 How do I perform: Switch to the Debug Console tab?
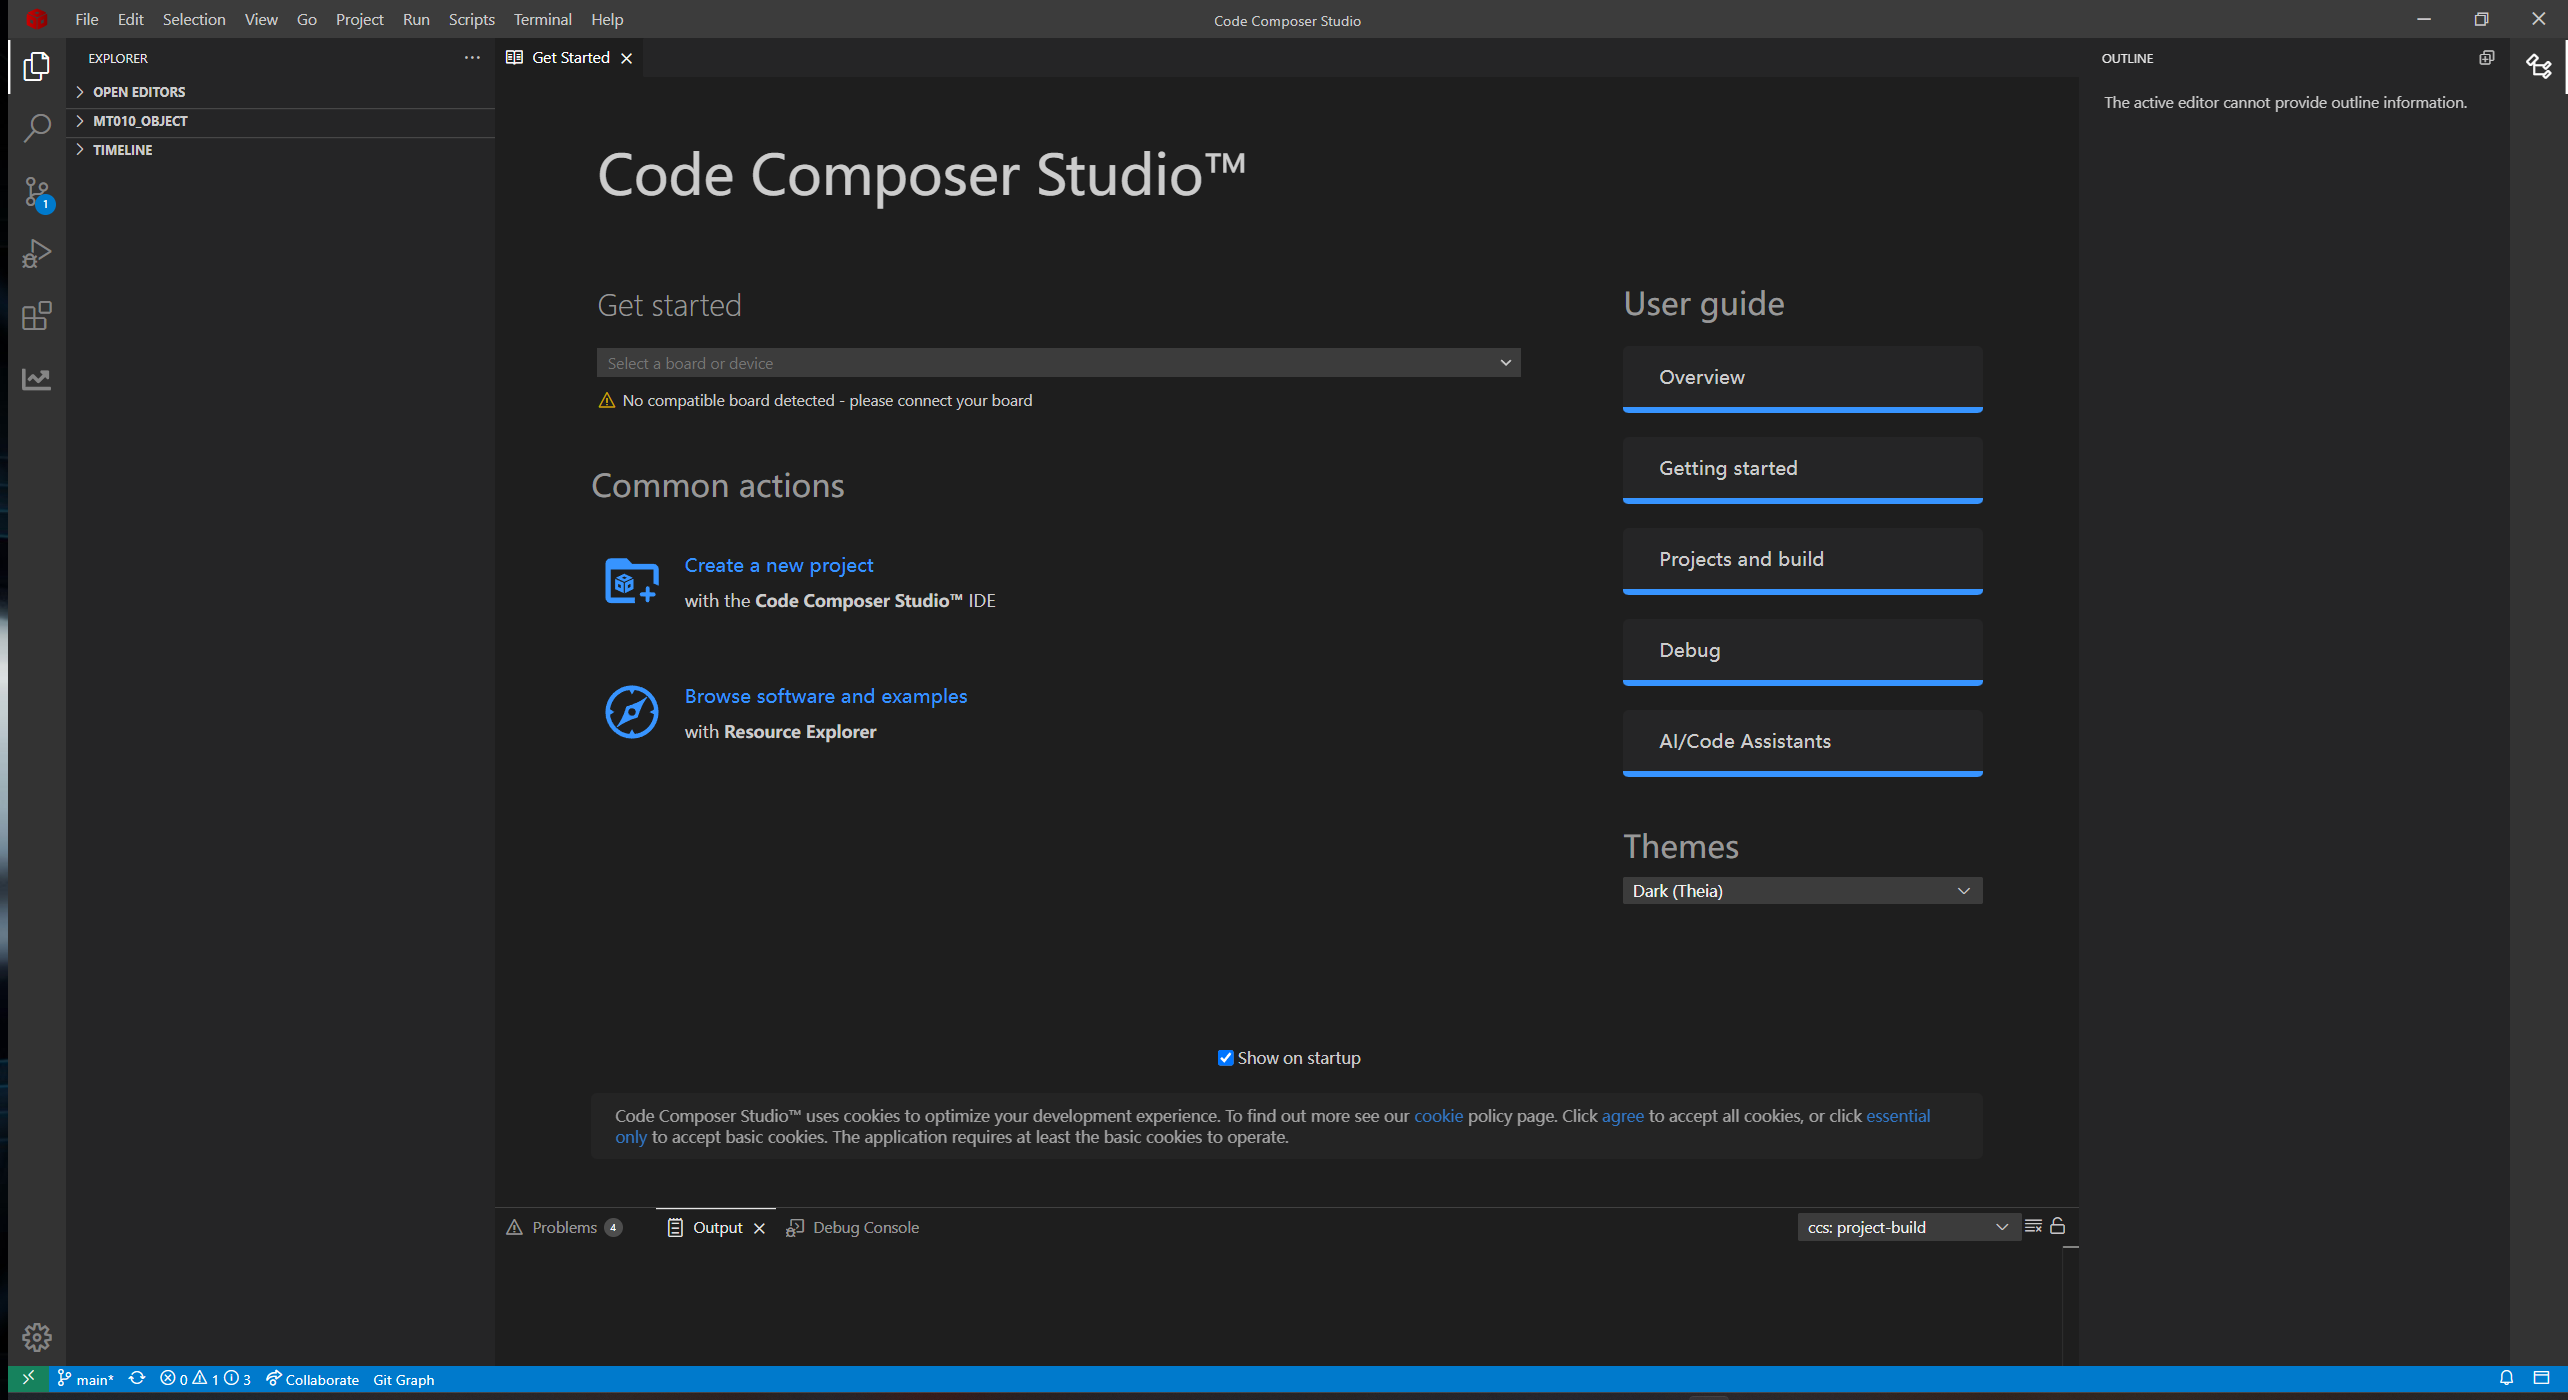(864, 1227)
